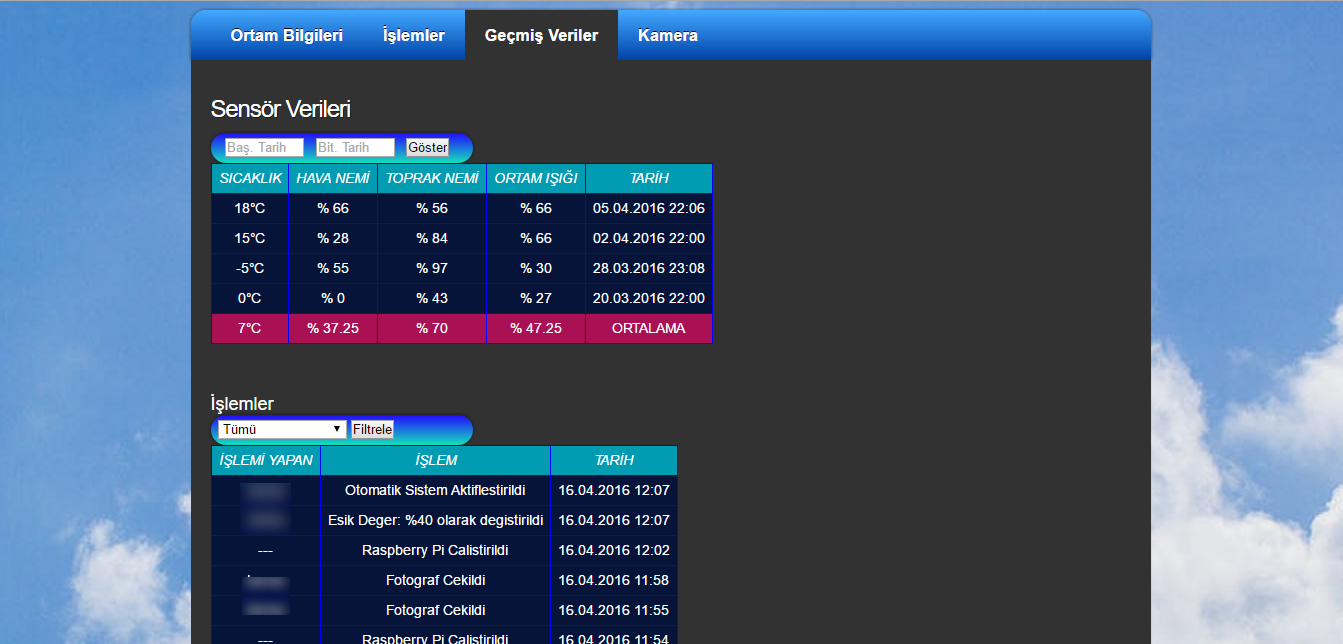Click the Baş. Tarih start date field
The width and height of the screenshot is (1343, 644).
(264, 148)
